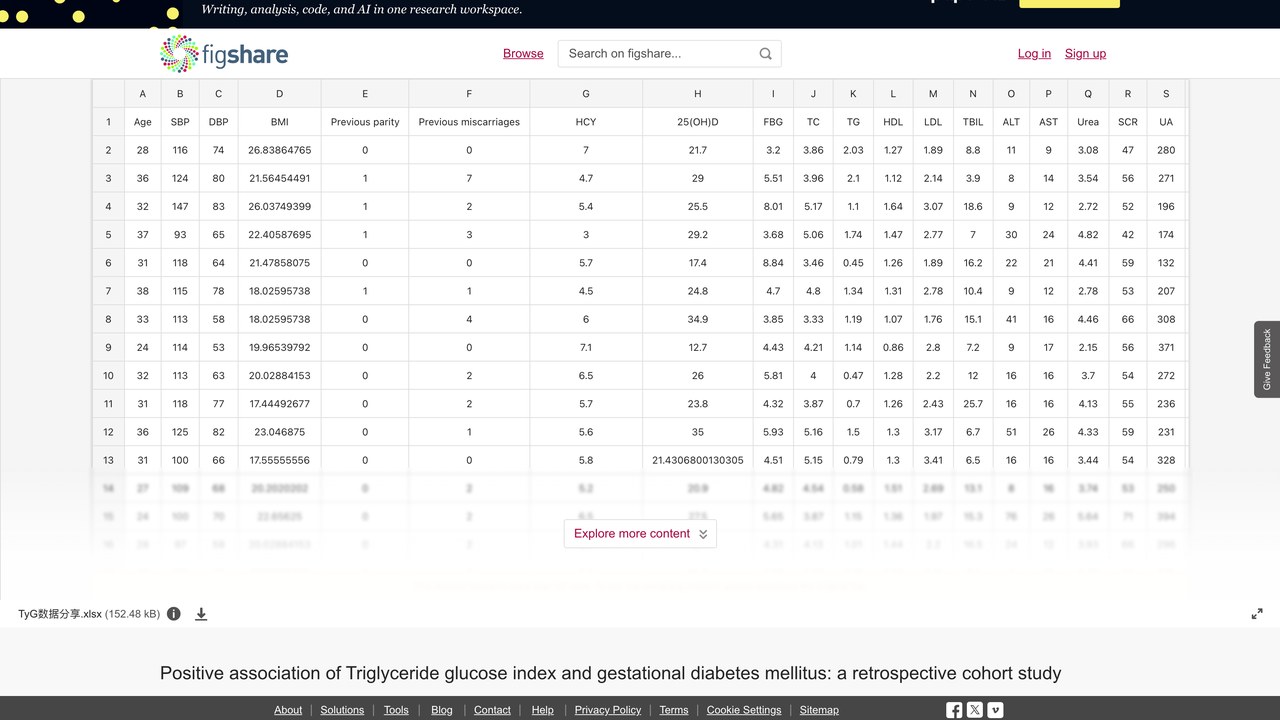Click the figshare logo

click(x=224, y=54)
